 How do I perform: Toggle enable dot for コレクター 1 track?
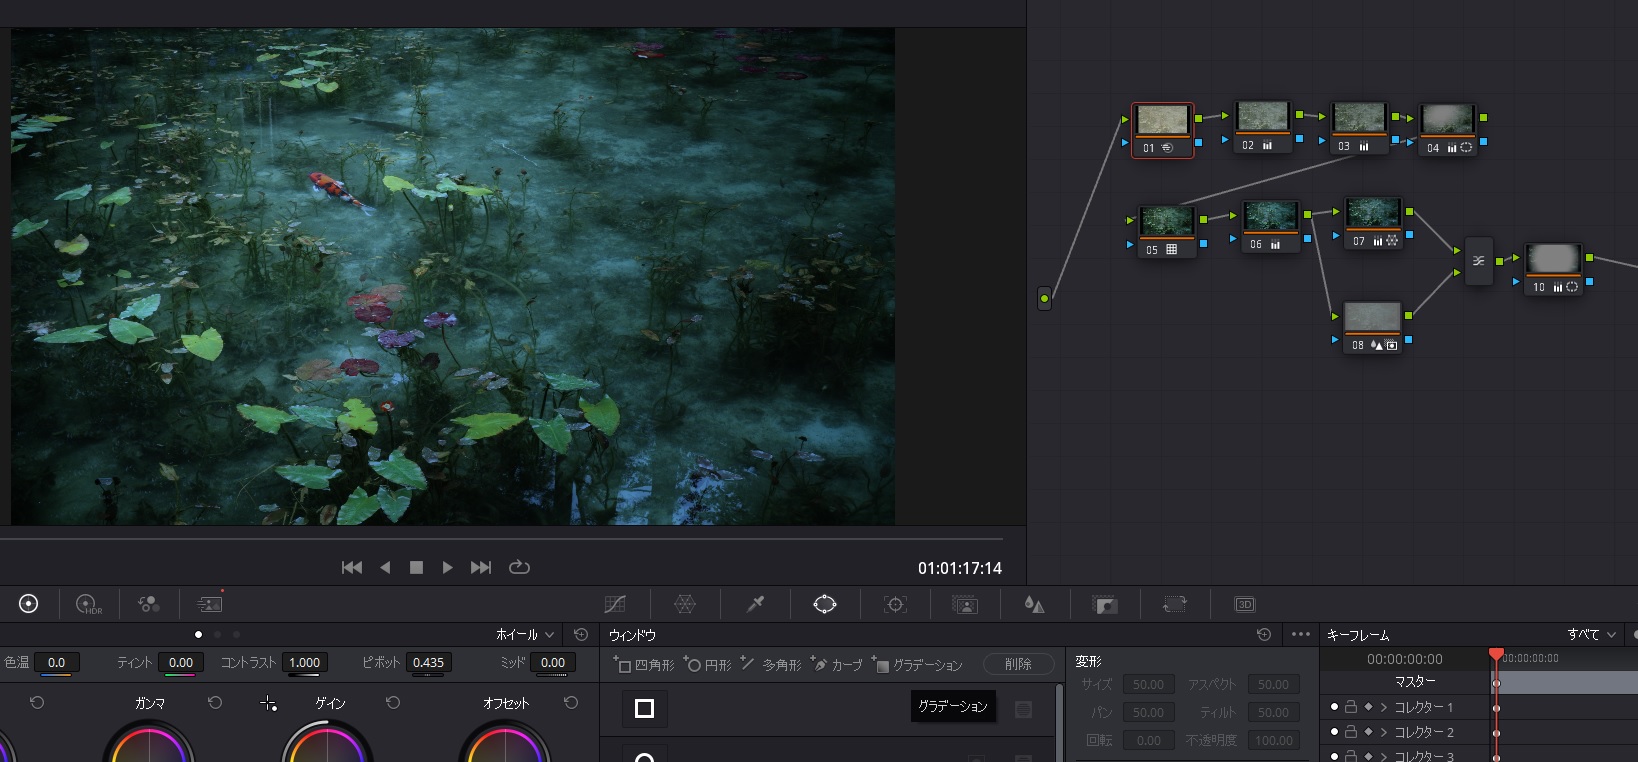point(1334,707)
